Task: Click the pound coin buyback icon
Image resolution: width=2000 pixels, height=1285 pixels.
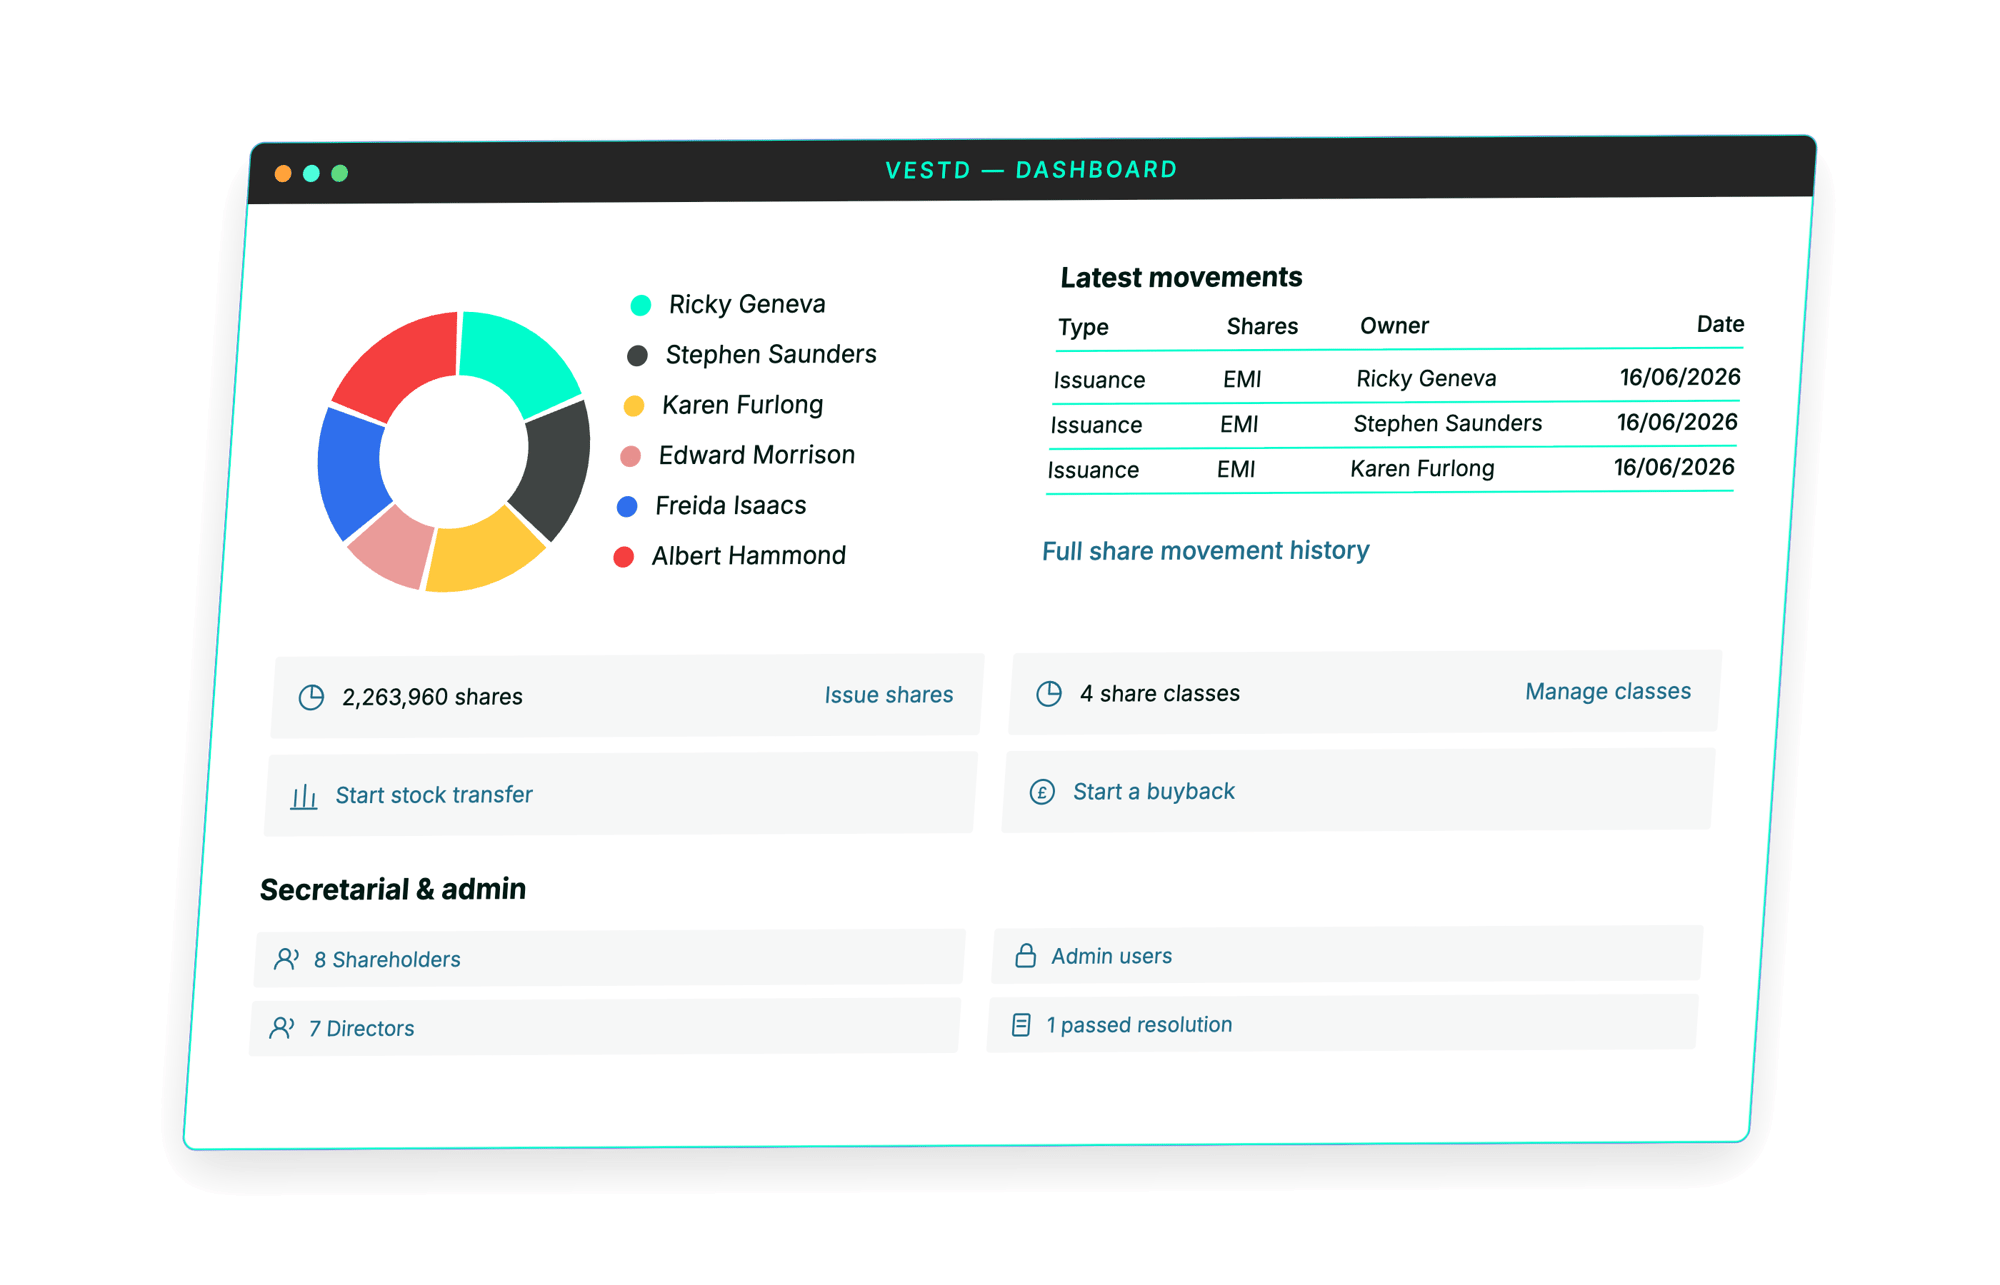Action: click(1042, 792)
